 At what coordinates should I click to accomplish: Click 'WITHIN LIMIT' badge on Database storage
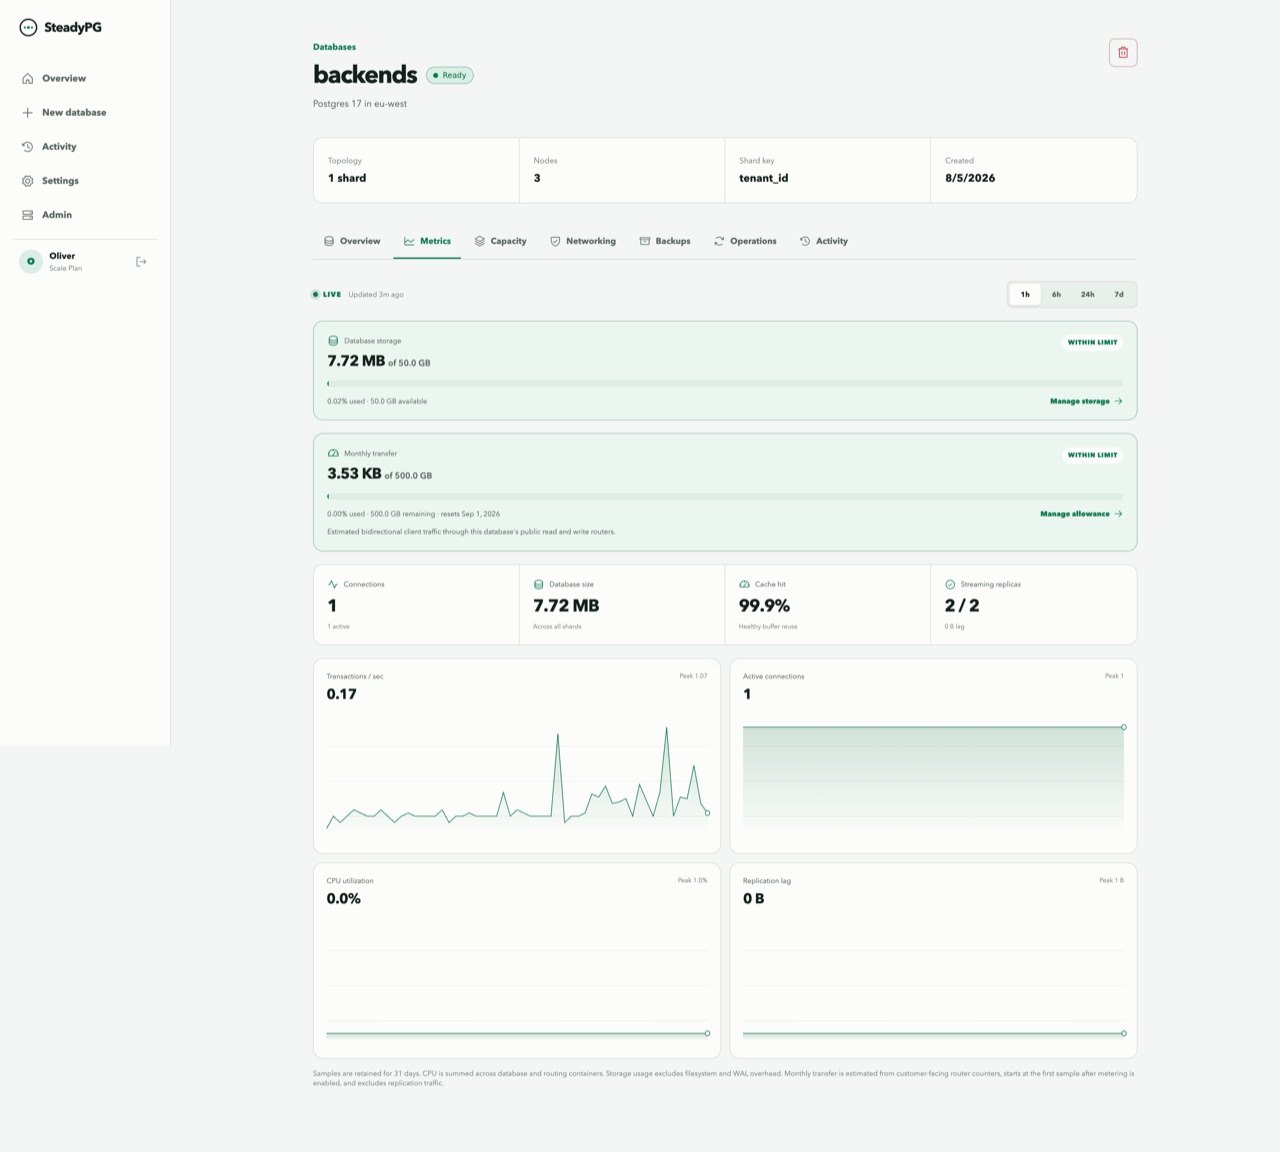pyautogui.click(x=1092, y=342)
